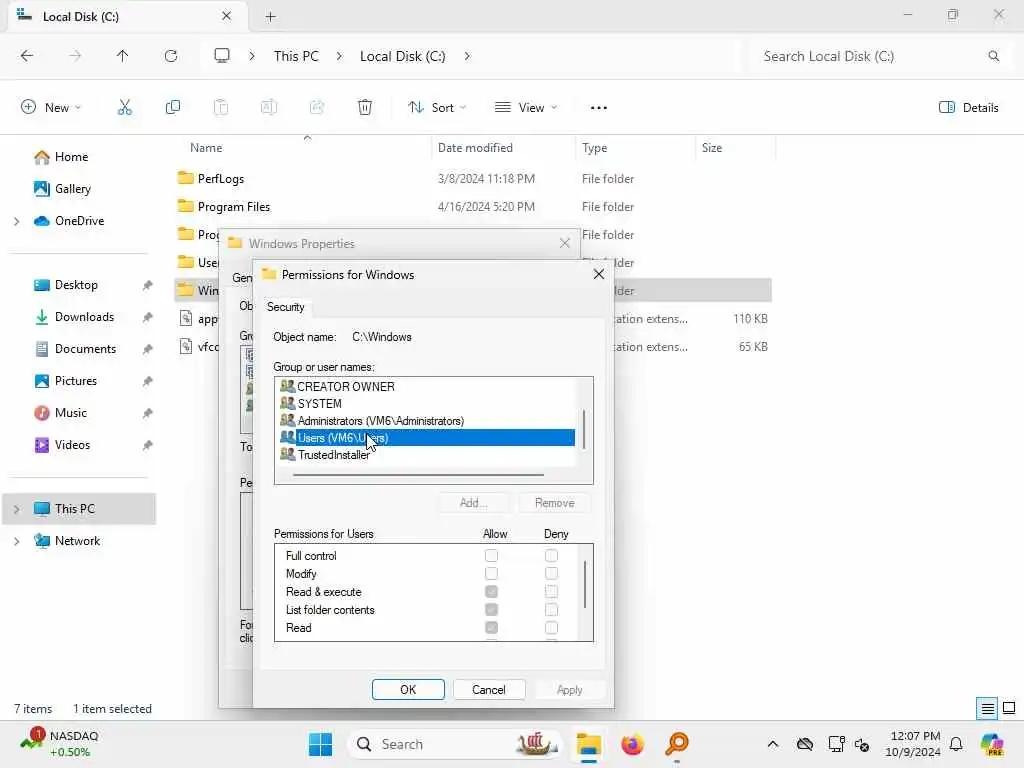
Task: Open the Program Files folder
Action: point(234,207)
